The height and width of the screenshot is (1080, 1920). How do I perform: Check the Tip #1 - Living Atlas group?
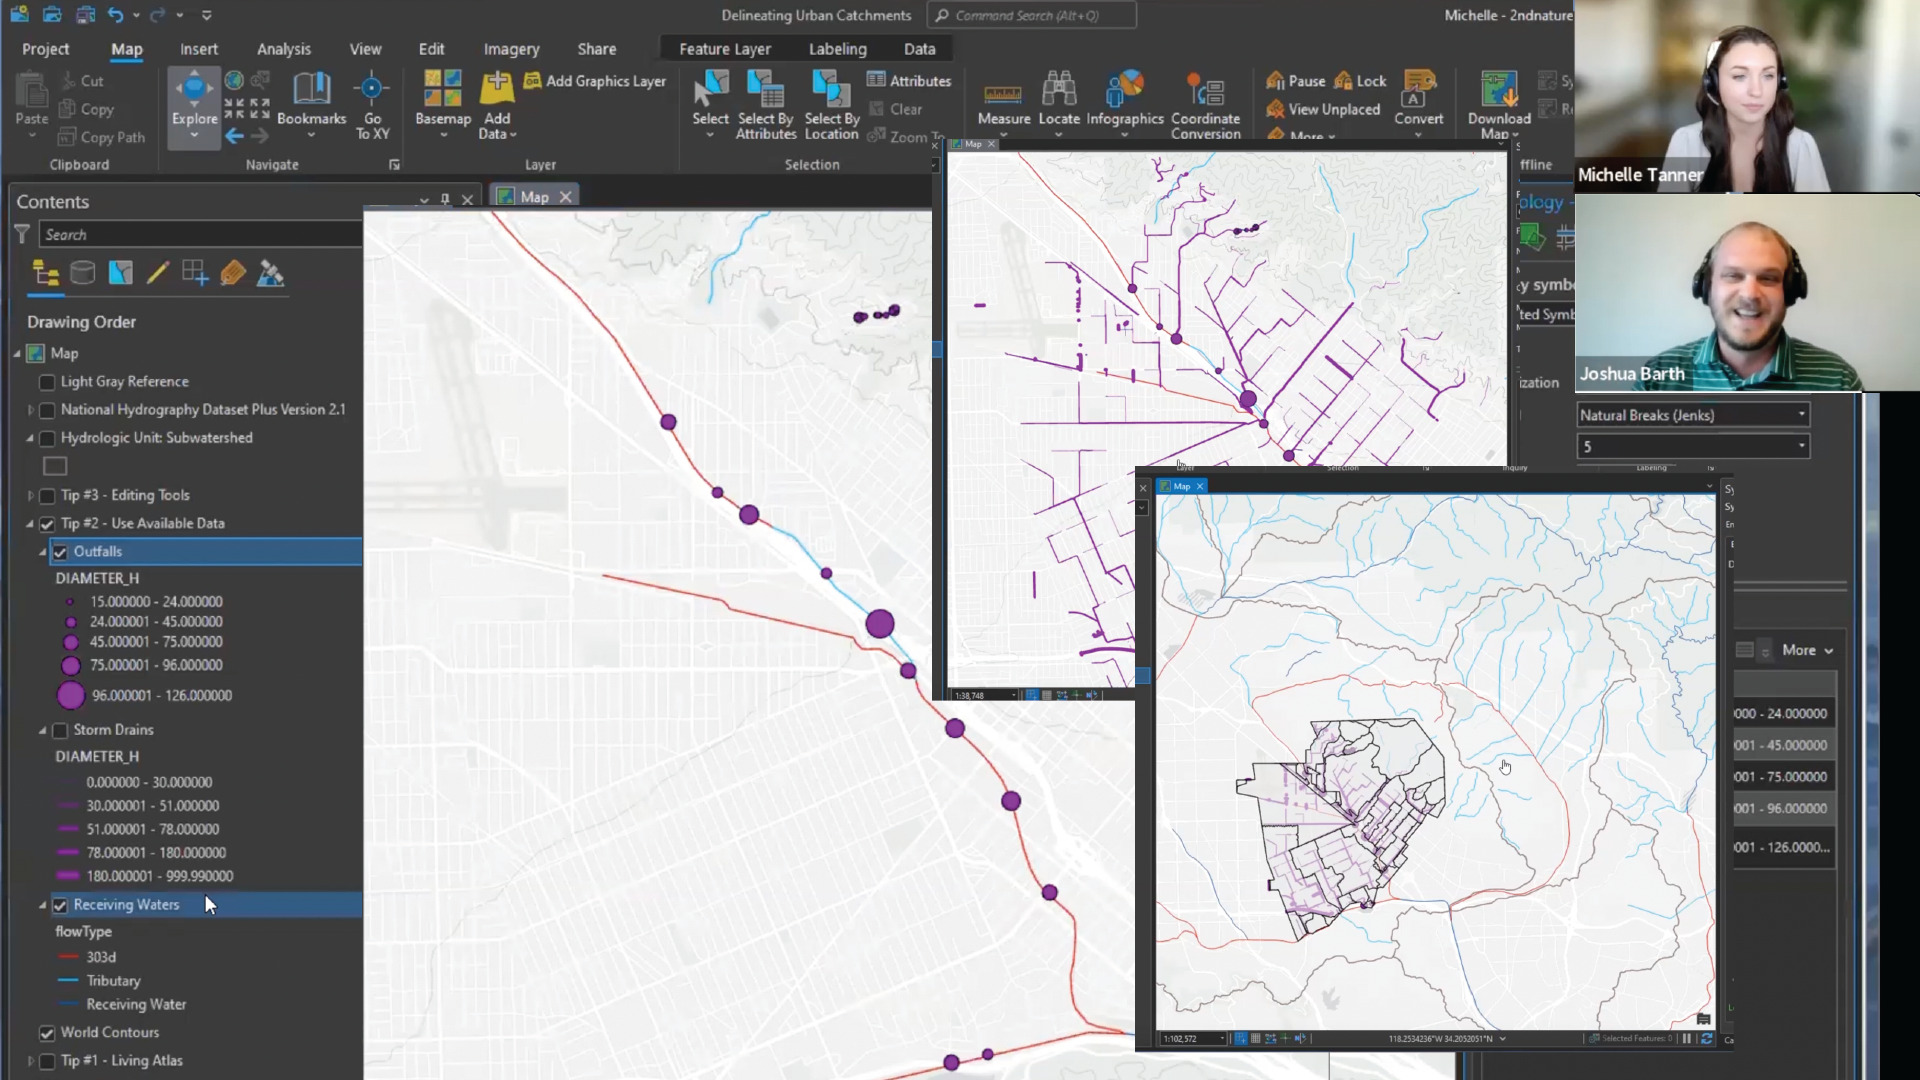[47, 1061]
